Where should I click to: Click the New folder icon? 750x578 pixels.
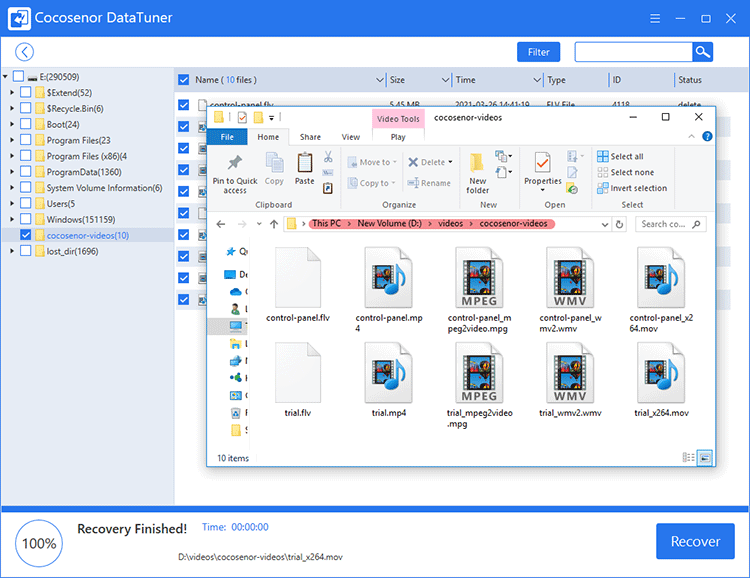tap(477, 163)
